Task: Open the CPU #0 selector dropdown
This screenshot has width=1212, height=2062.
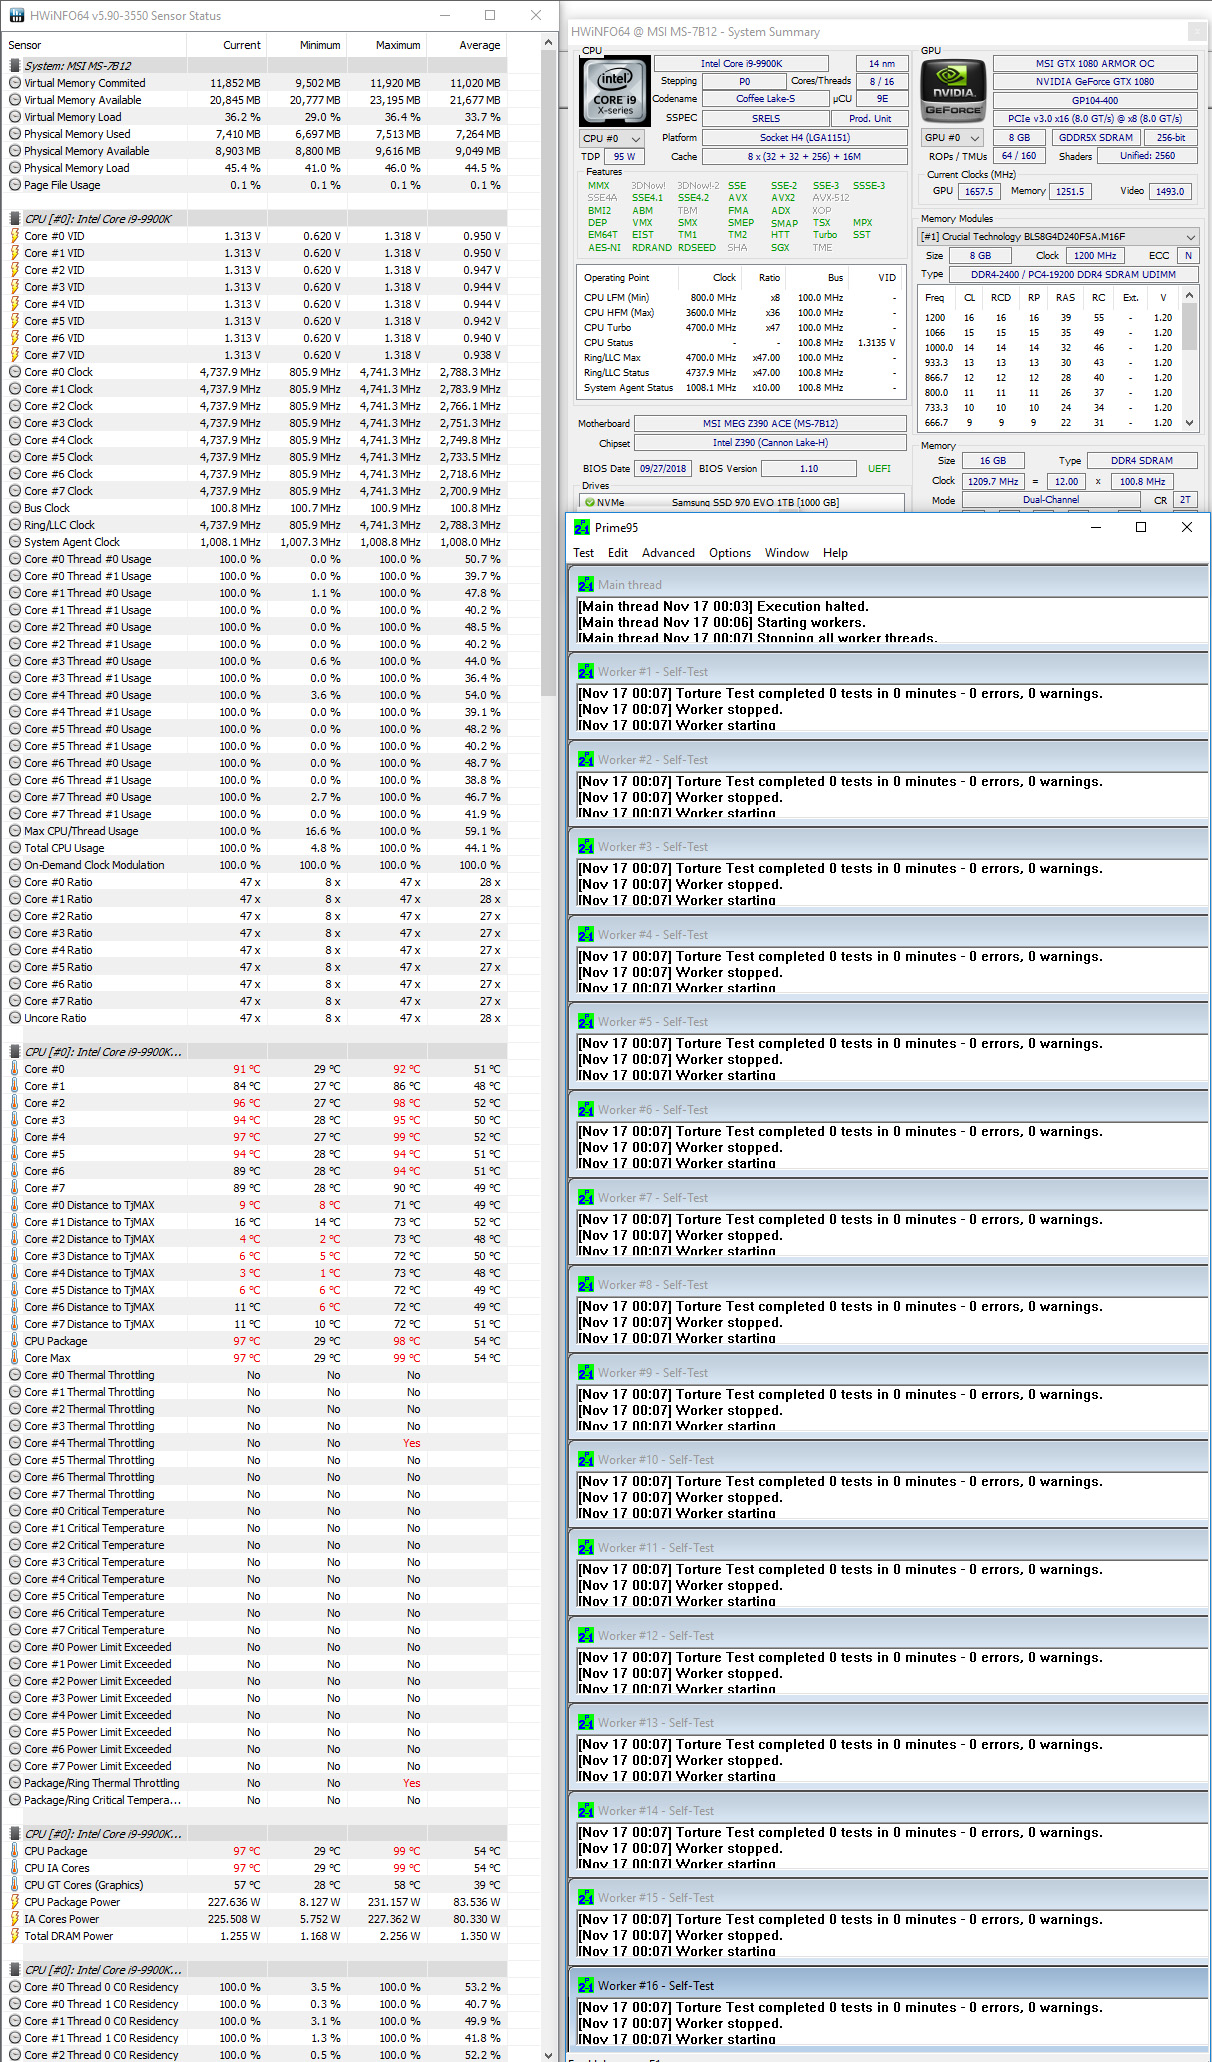Action: [x=612, y=138]
